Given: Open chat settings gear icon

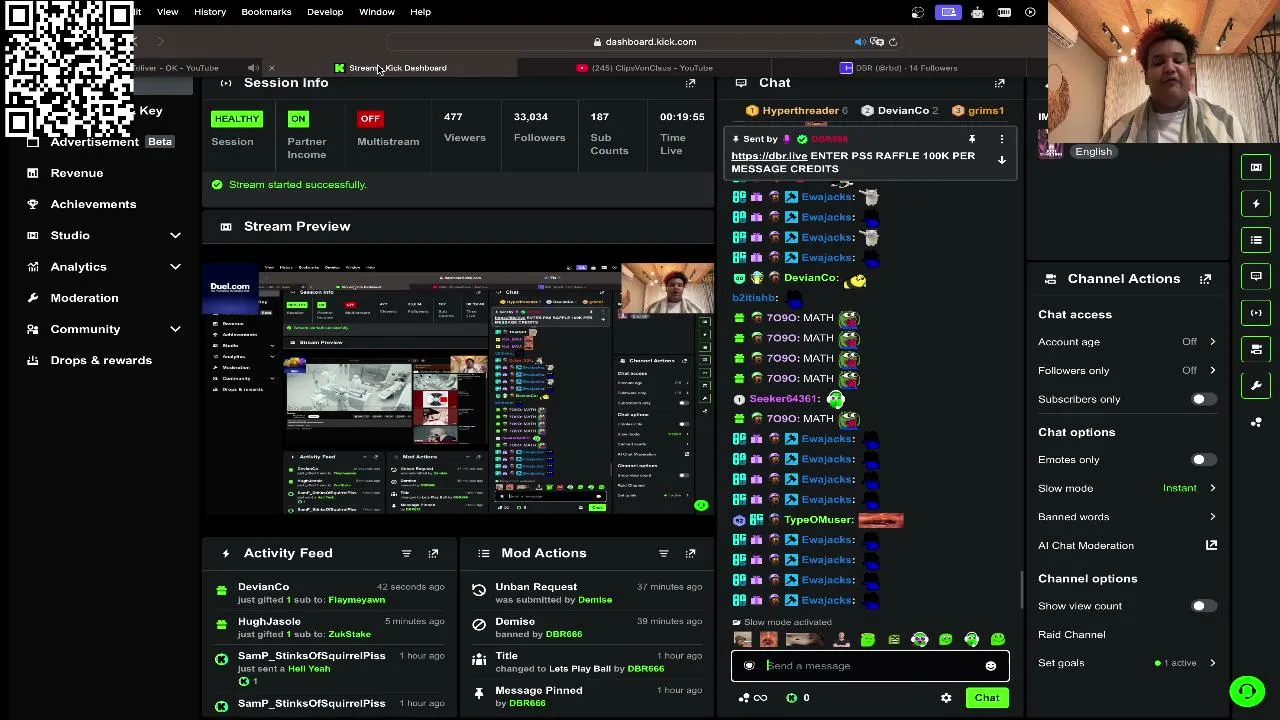Looking at the screenshot, I should [x=946, y=698].
